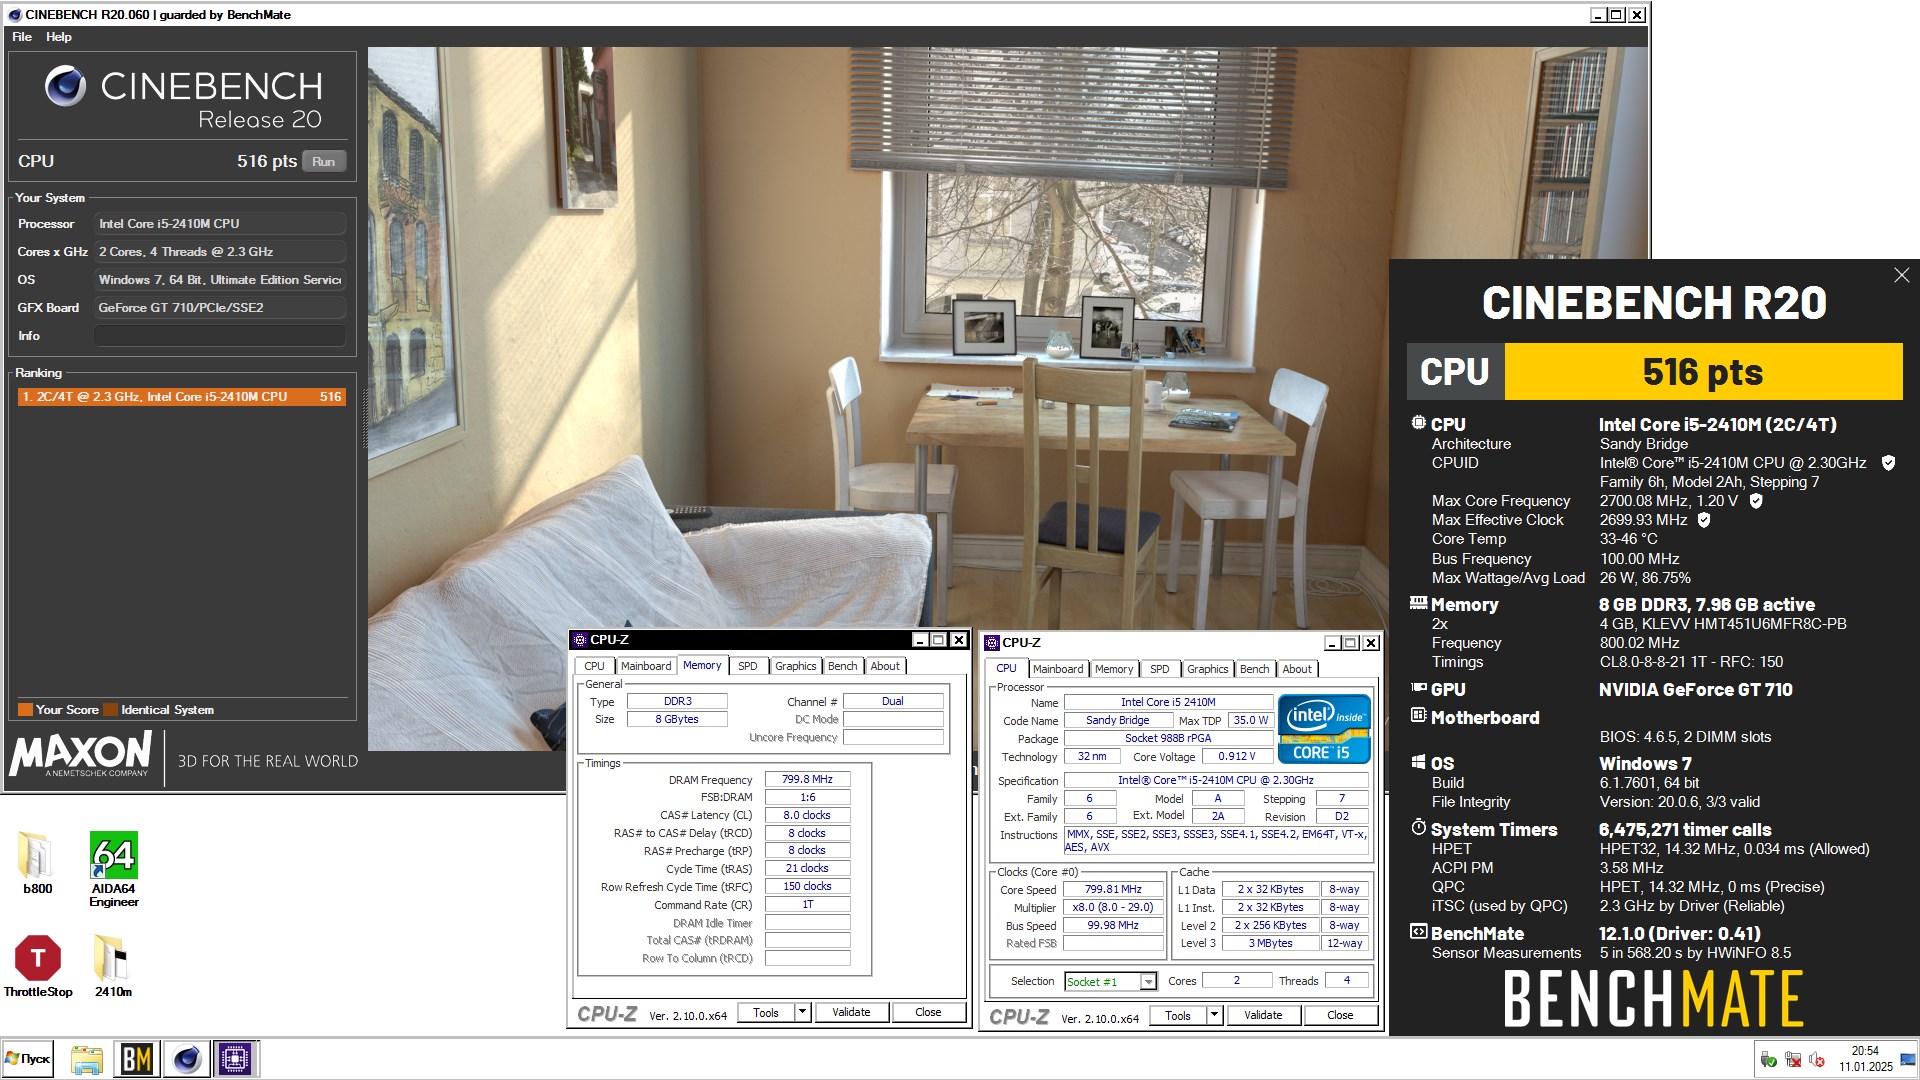Screen dimensions: 1920x1080
Task: Click the CPU chip icon in BenchMate panel
Action: [x=1418, y=423]
